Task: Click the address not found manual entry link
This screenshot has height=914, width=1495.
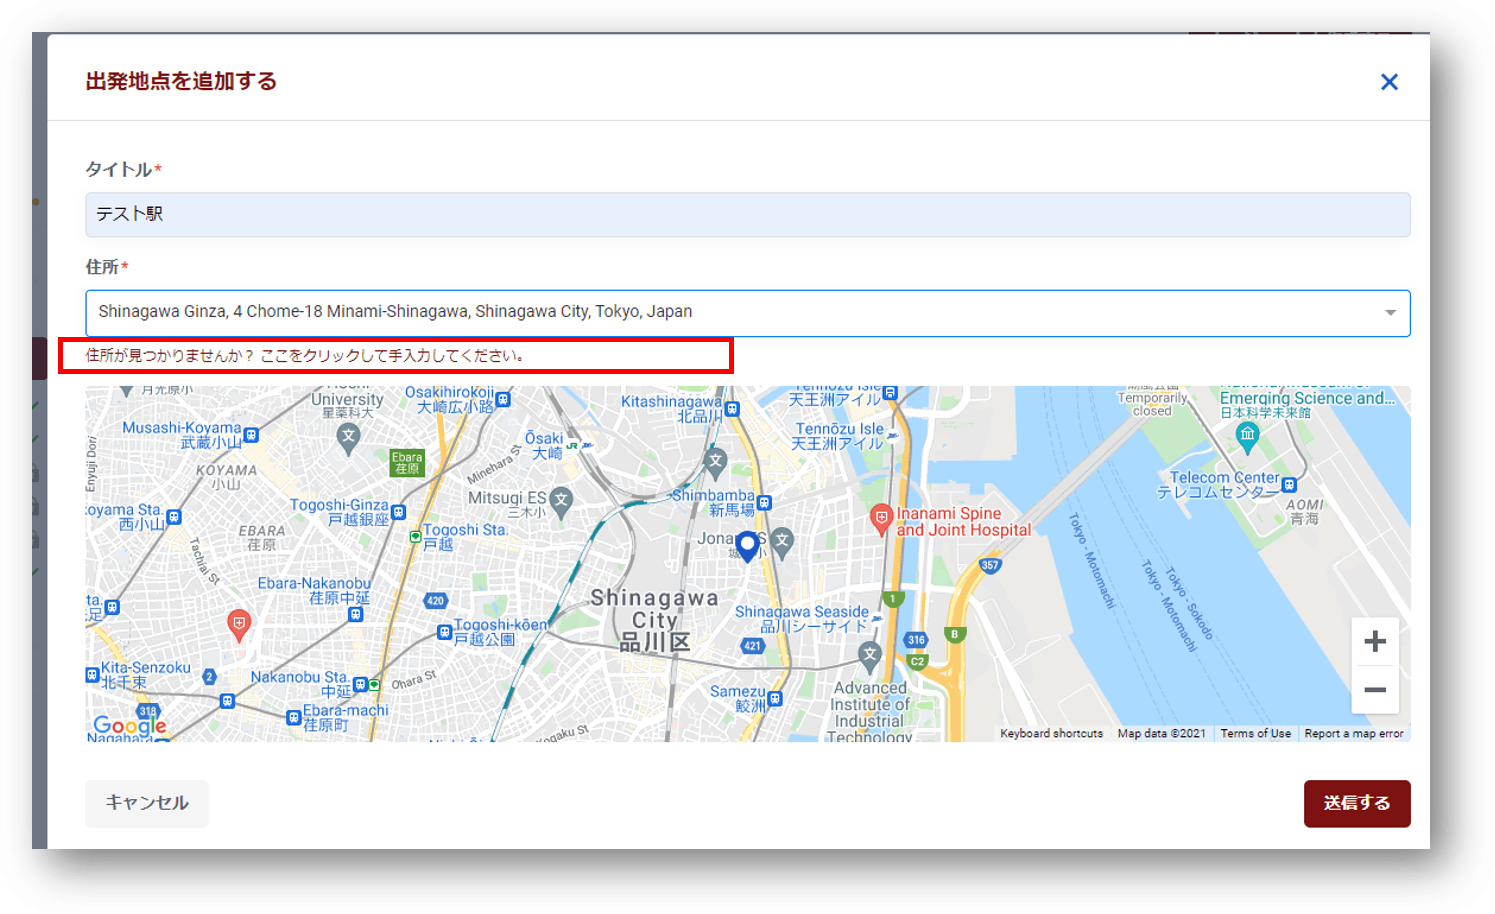Action: pyautogui.click(x=305, y=356)
